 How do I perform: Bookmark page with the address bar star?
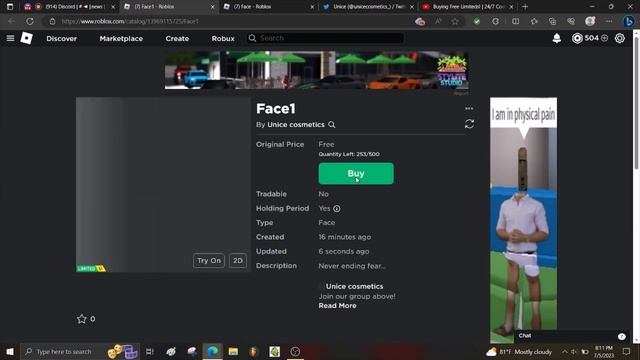pos(455,21)
